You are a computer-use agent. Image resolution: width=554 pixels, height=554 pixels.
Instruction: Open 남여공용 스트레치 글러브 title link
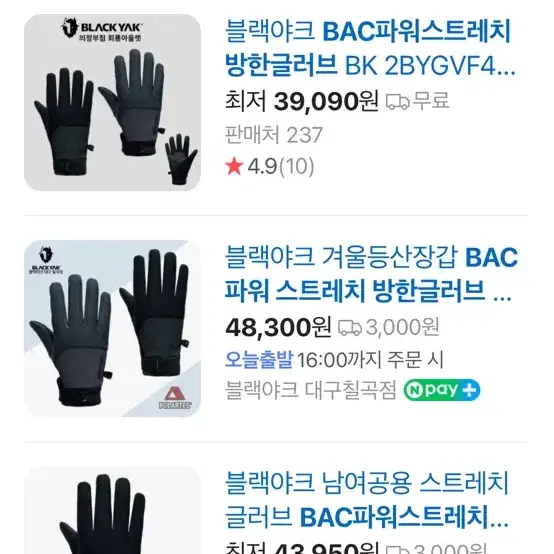[x=367, y=500]
